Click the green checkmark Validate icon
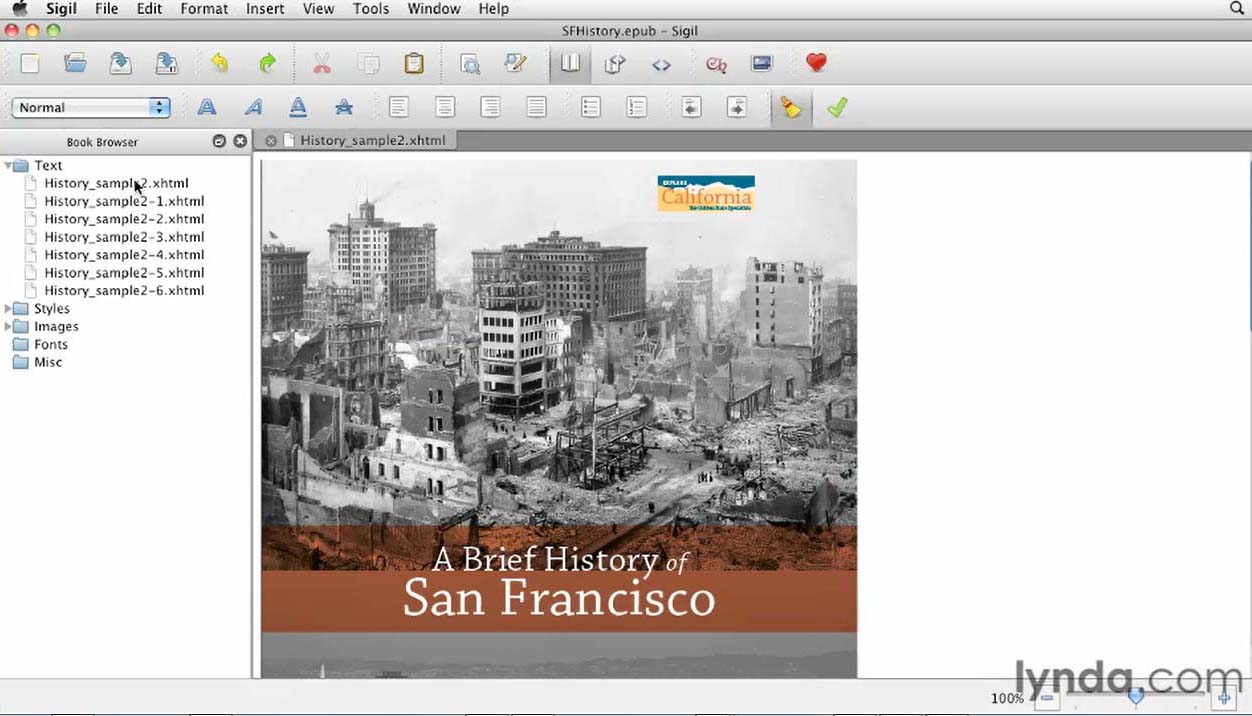Image resolution: width=1252 pixels, height=716 pixels. pos(837,108)
